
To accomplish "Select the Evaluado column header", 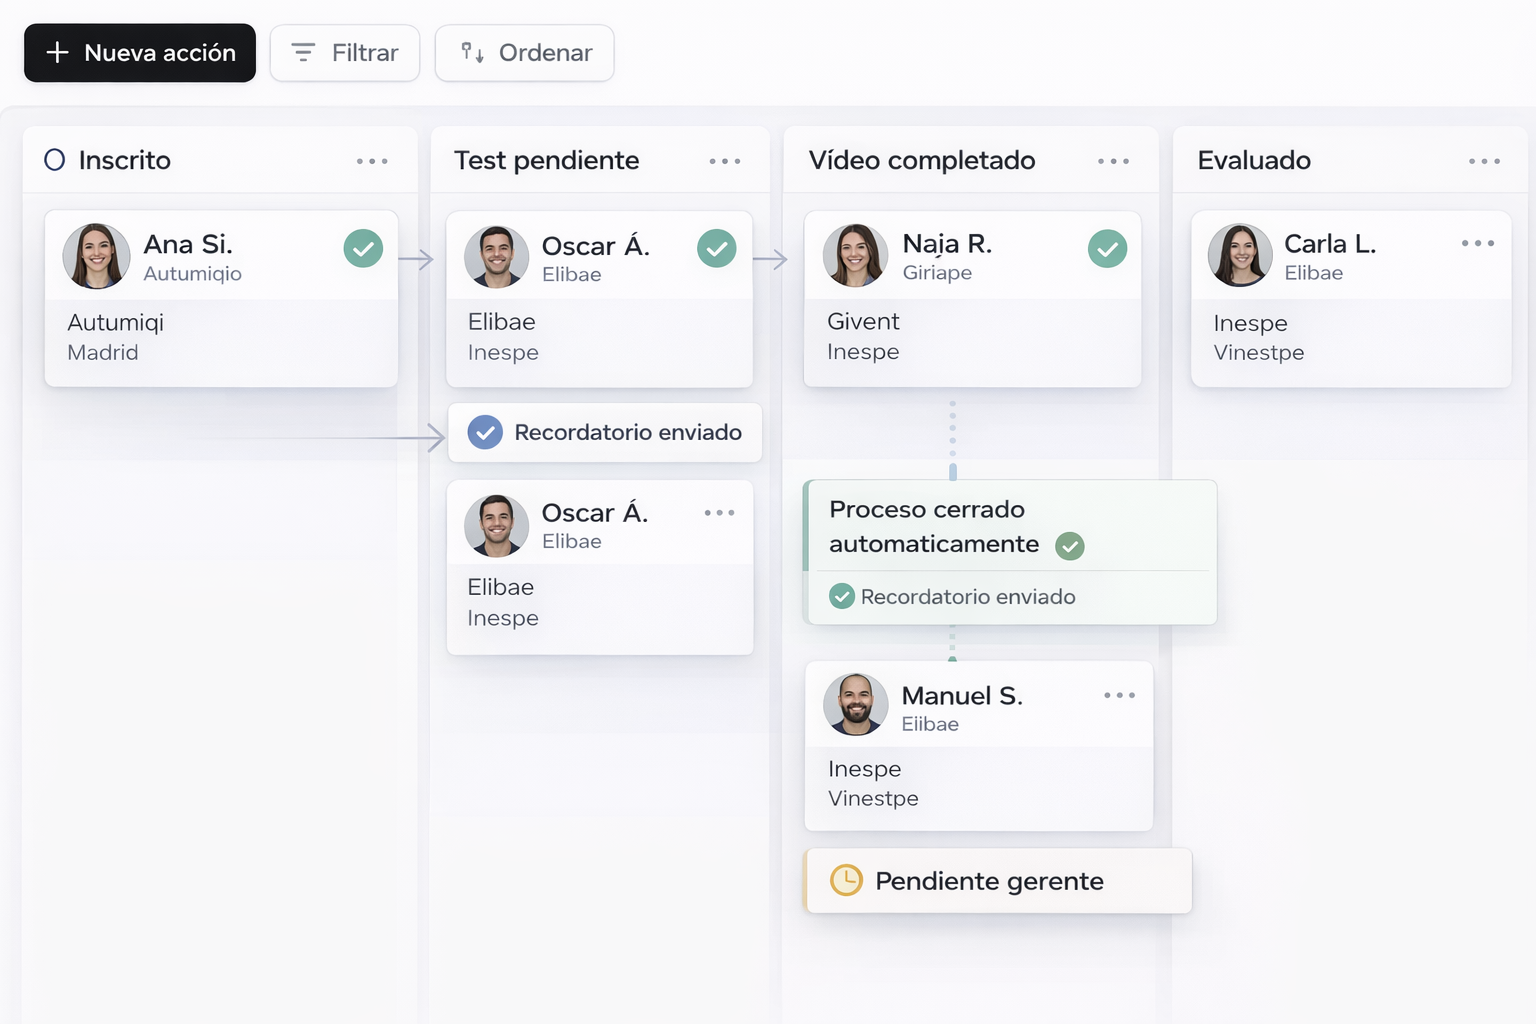I will pyautogui.click(x=1254, y=160).
